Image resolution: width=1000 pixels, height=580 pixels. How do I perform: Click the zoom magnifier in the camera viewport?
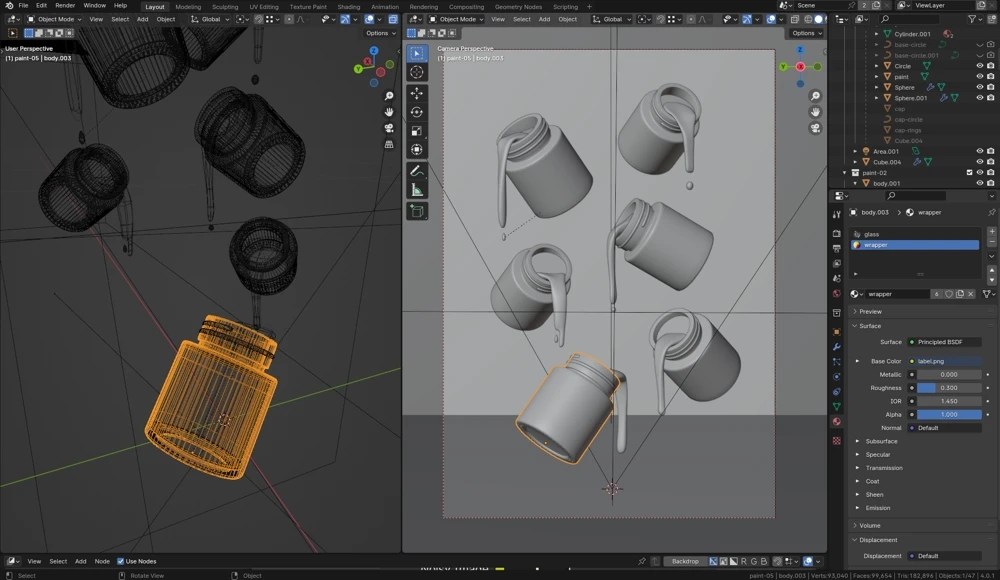point(815,96)
